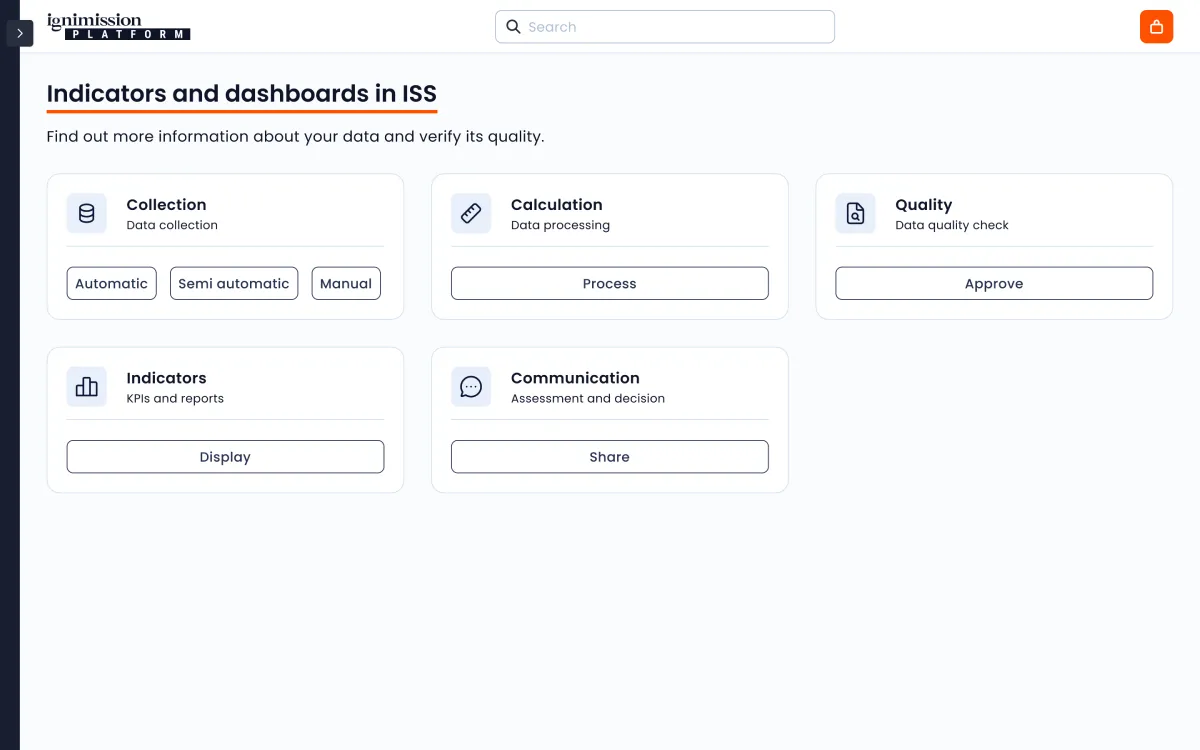Click the Collection card title

(166, 205)
